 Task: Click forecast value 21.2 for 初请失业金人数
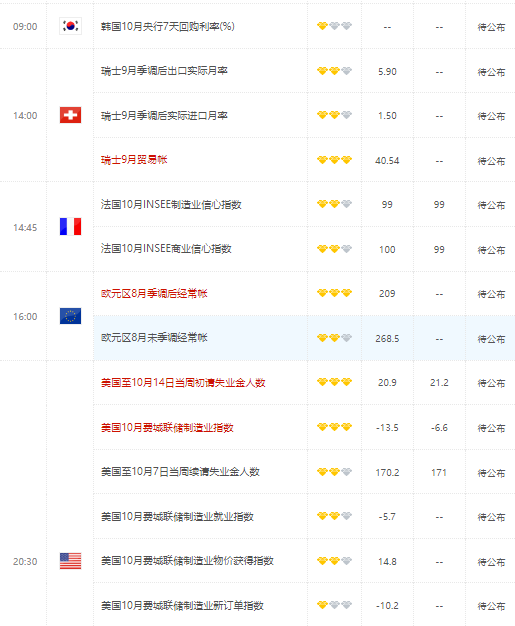tap(439, 382)
